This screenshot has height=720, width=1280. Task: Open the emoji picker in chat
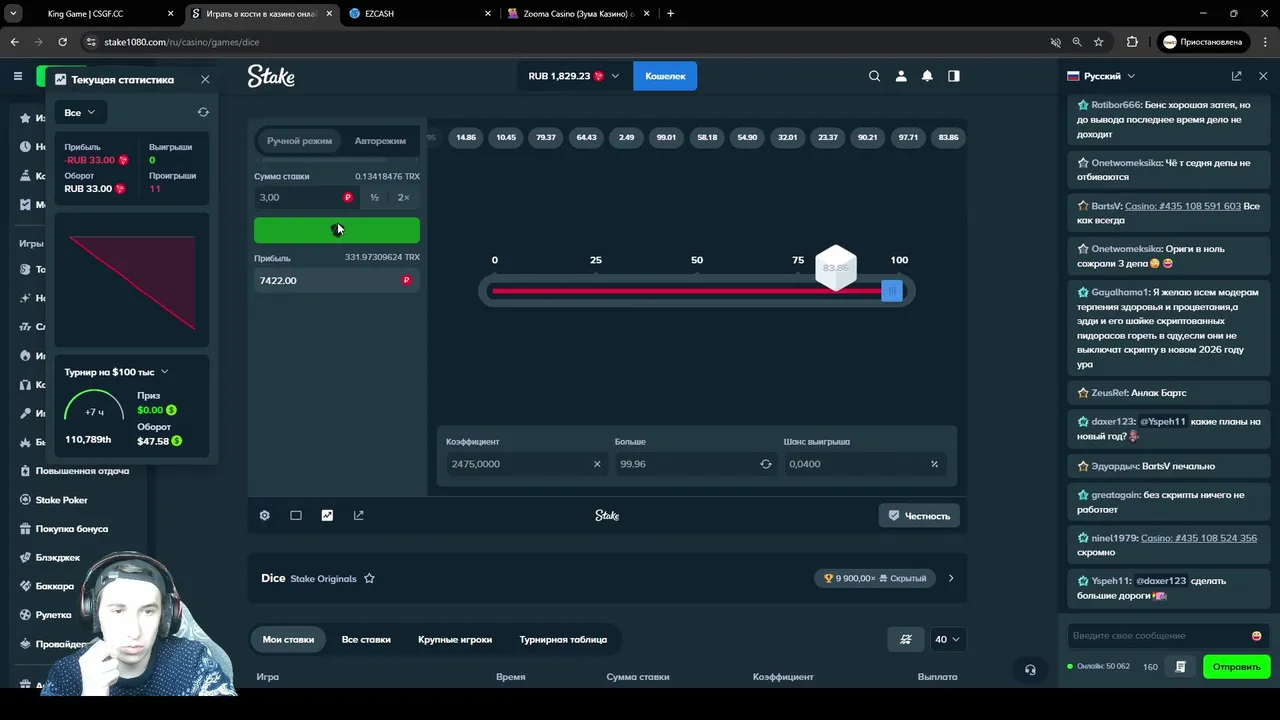coord(1257,636)
